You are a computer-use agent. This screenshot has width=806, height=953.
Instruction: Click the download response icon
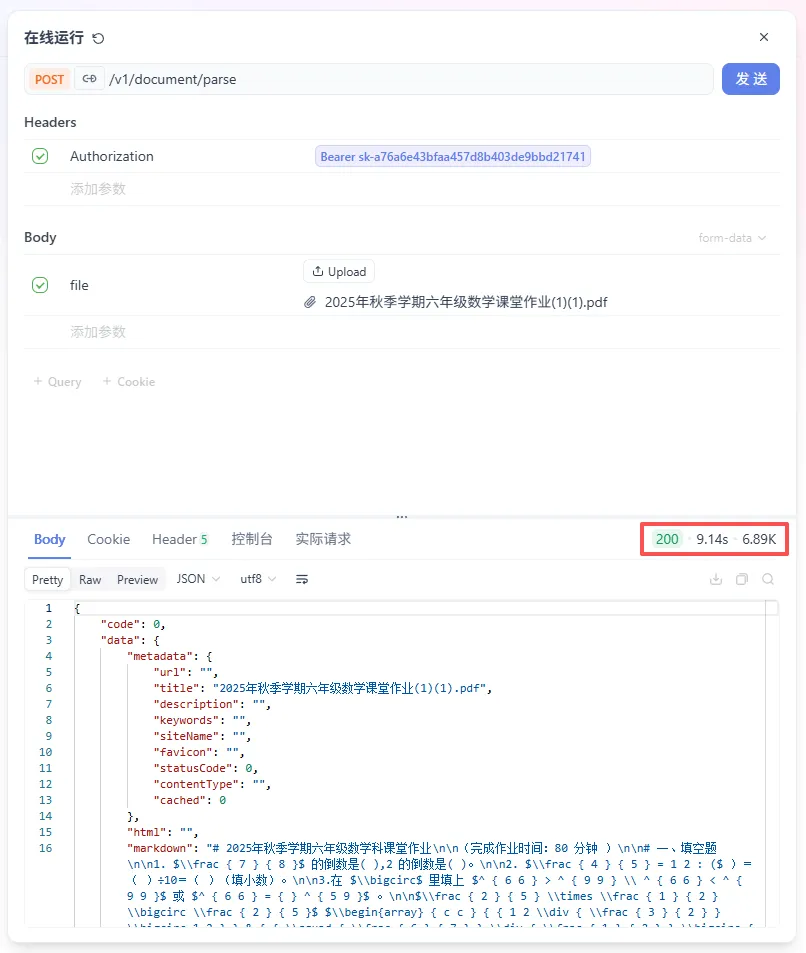click(716, 579)
